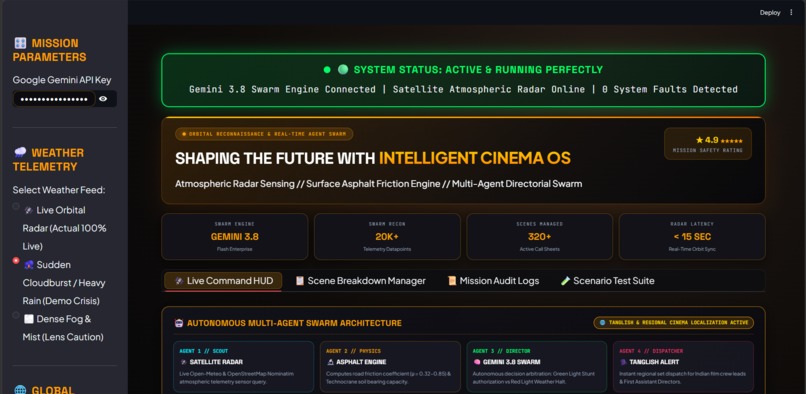
Task: Select Live Orbital Radar weather feed
Action: [x=16, y=206]
